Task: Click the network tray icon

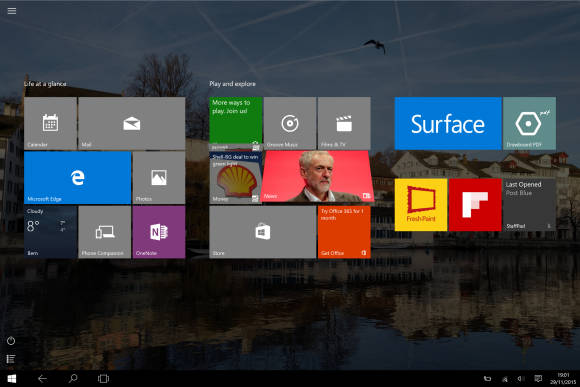Action: pos(505,379)
